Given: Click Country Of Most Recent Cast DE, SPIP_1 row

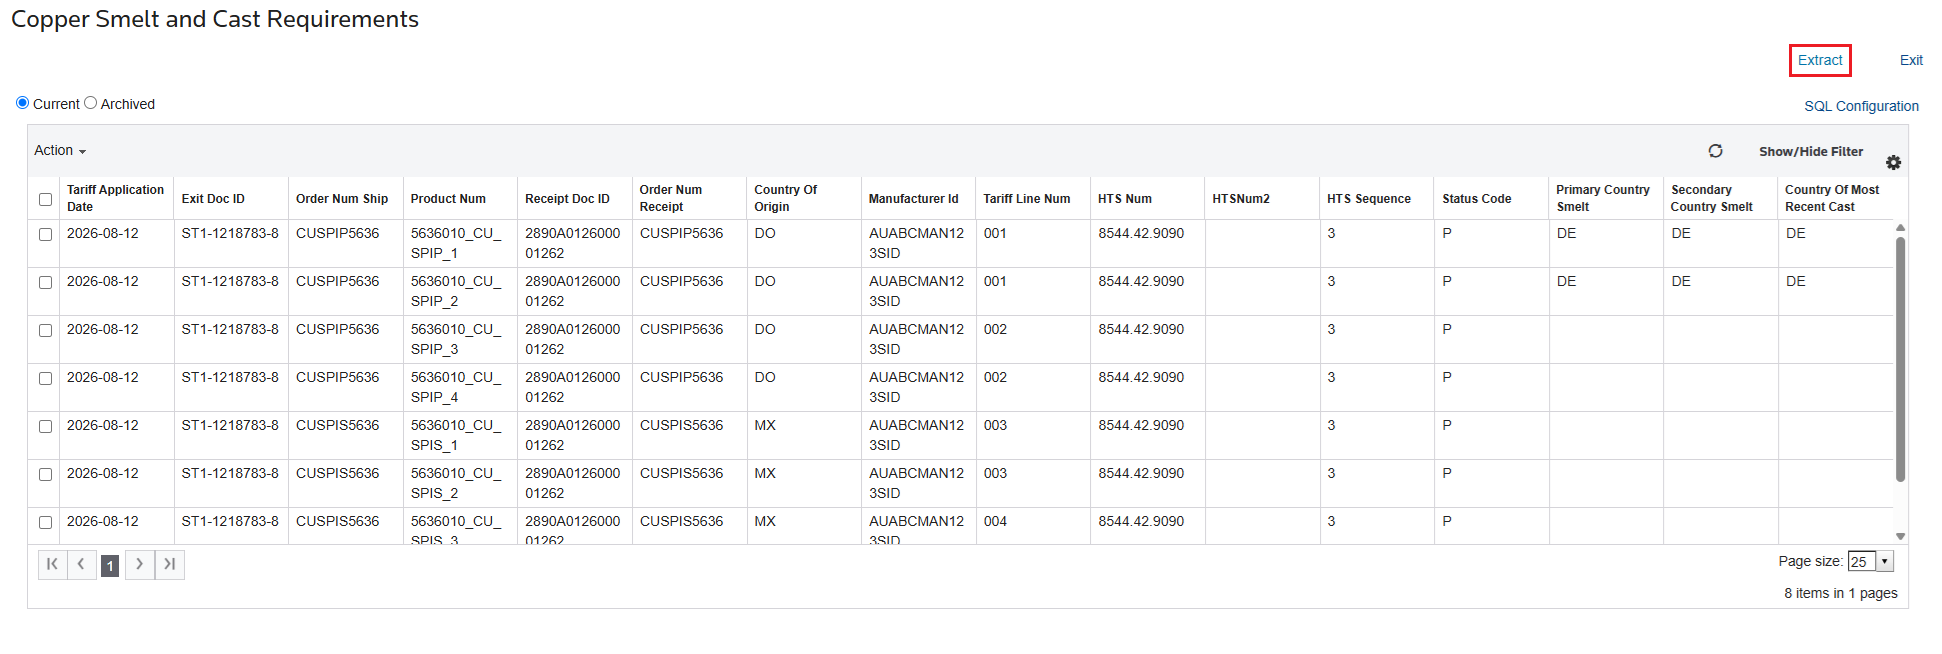Looking at the screenshot, I should (x=1796, y=233).
